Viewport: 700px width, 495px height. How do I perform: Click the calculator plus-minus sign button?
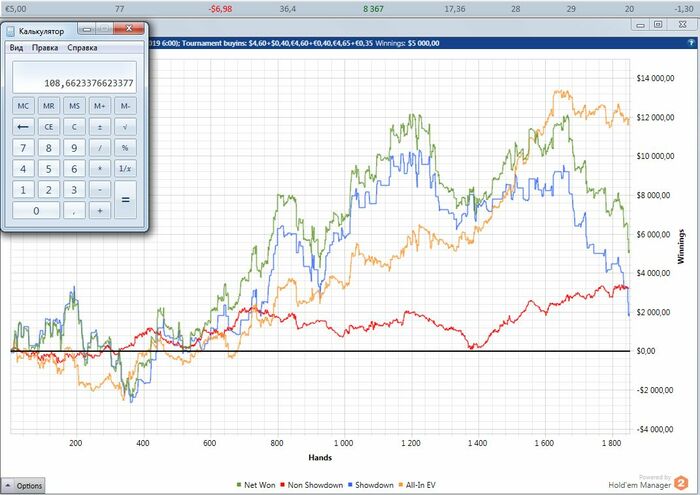click(x=100, y=127)
